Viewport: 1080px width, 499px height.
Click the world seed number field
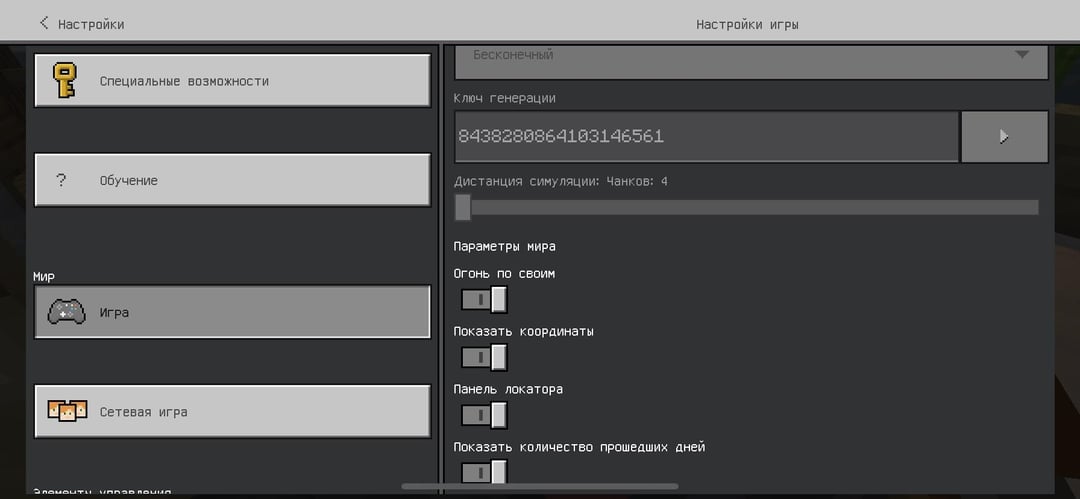705,136
